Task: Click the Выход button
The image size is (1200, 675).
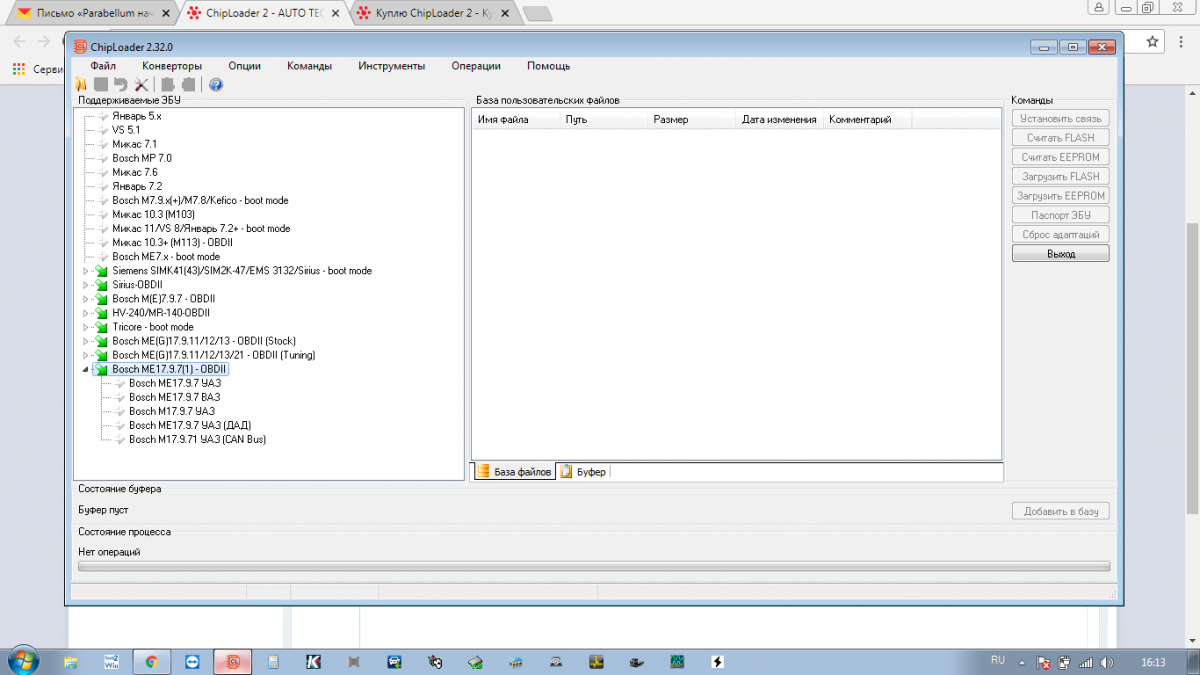Action: 1060,254
